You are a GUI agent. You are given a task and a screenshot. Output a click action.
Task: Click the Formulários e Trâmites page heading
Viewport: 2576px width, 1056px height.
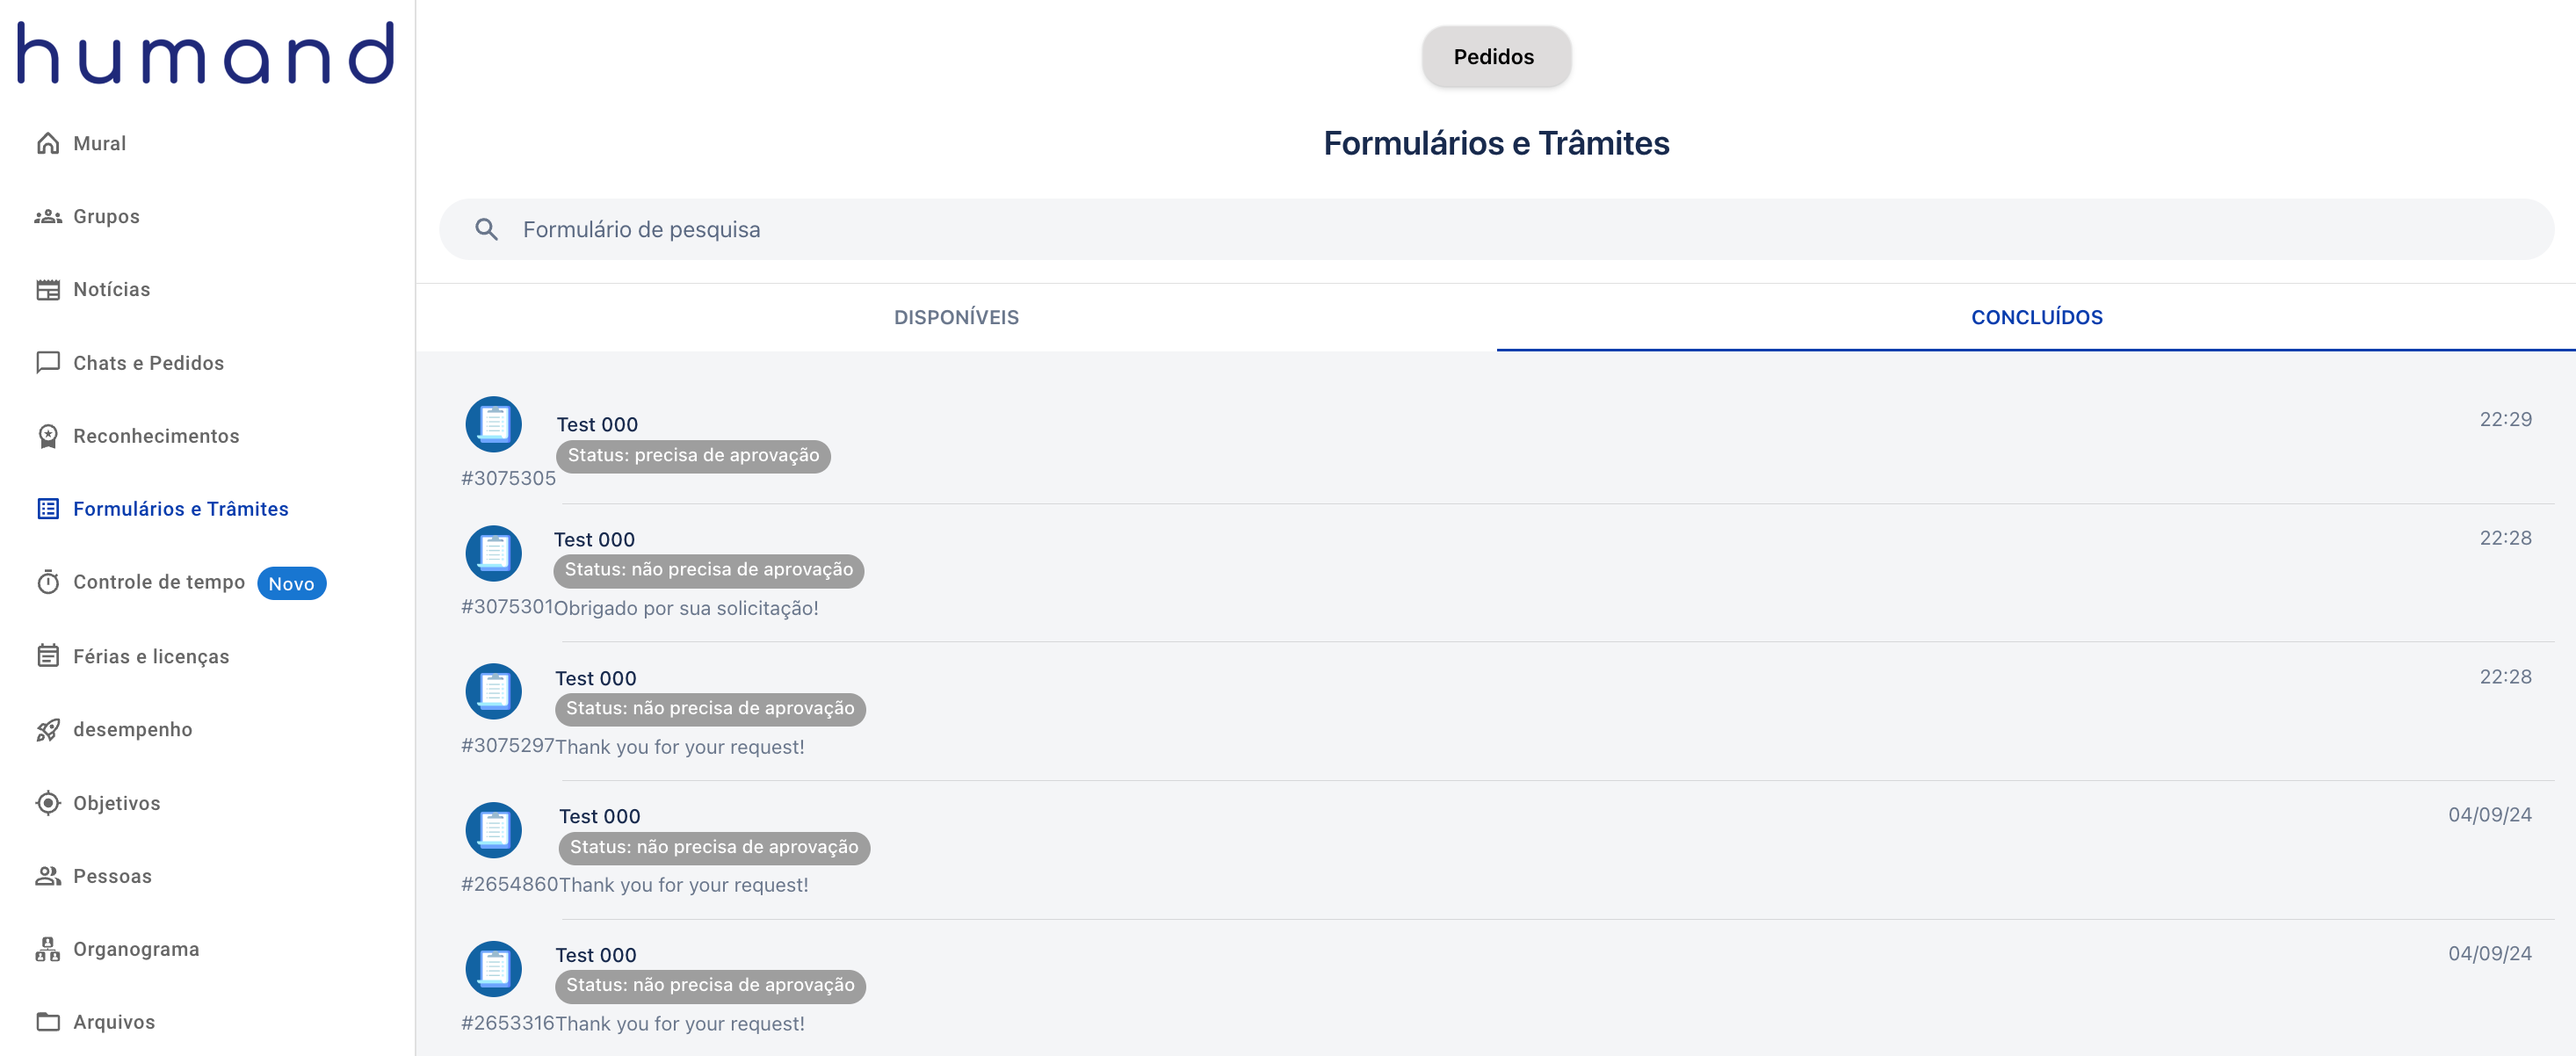tap(1496, 143)
